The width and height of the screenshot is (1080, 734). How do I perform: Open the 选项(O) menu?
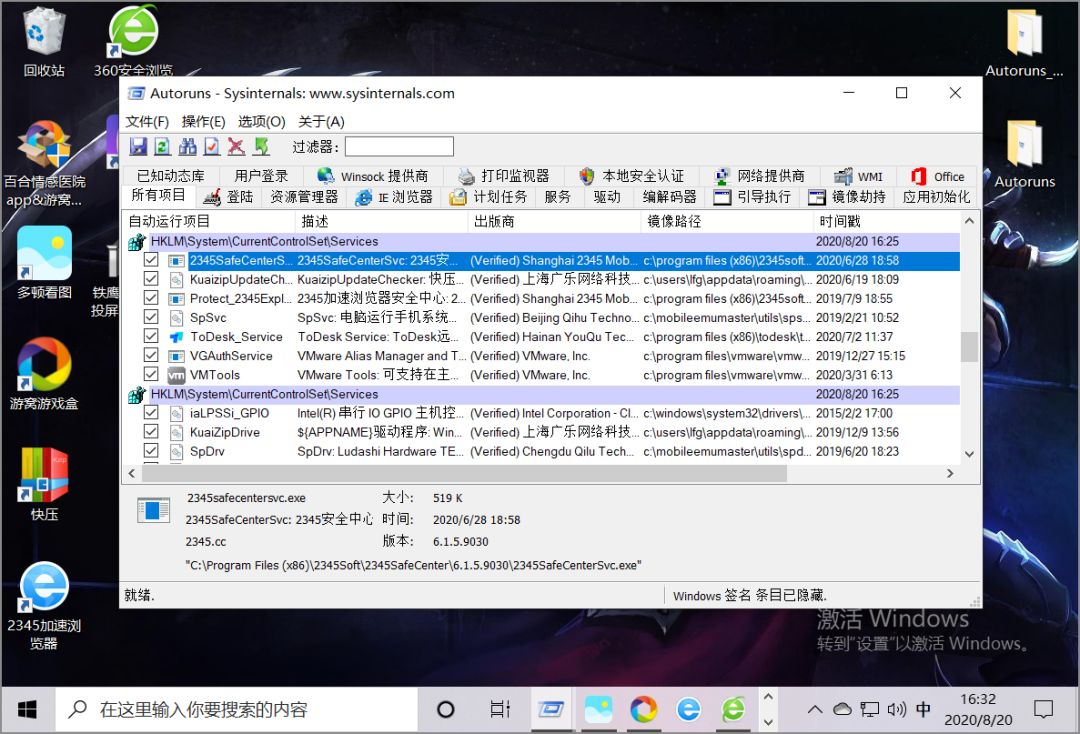coord(260,121)
